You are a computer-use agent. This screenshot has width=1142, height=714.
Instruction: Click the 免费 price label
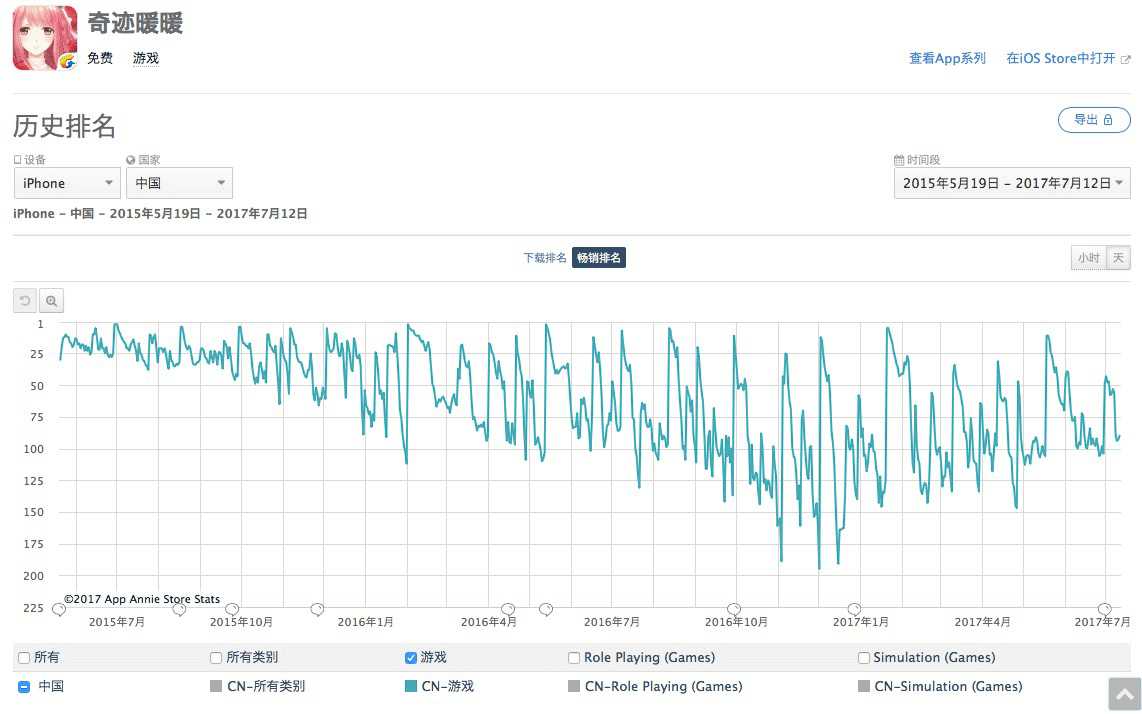tap(100, 58)
